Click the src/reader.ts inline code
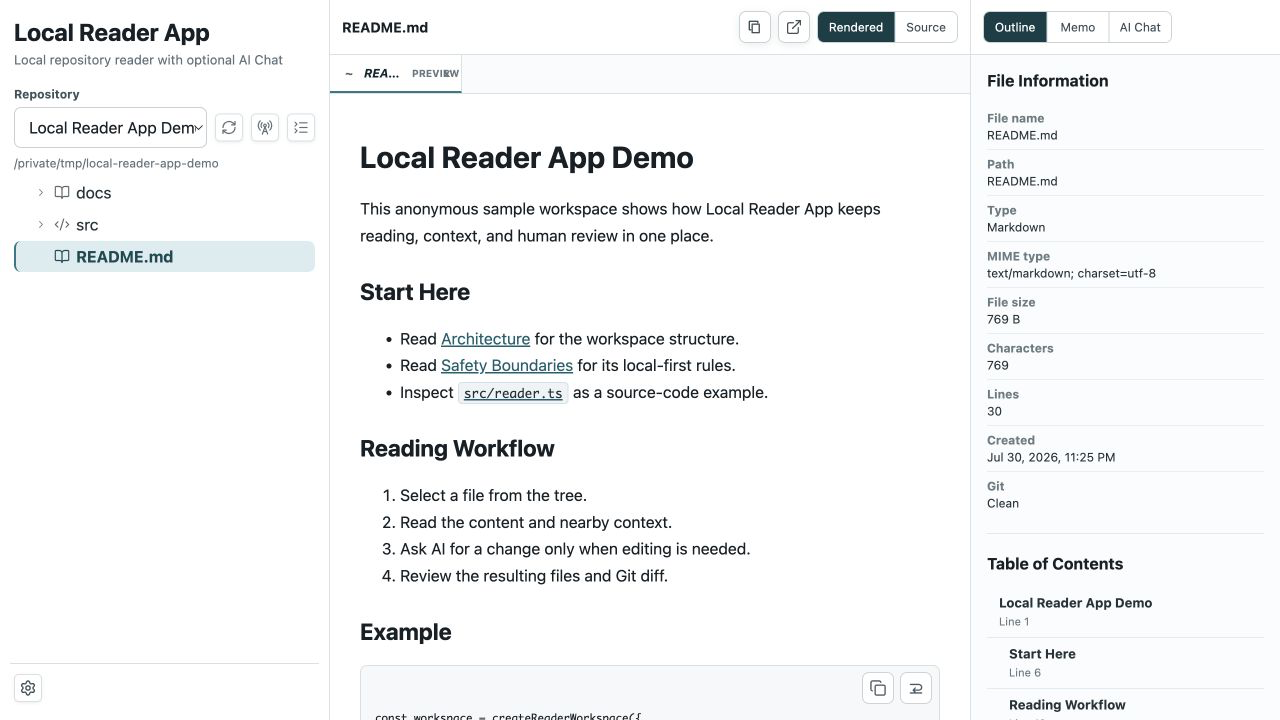The height and width of the screenshot is (720, 1280). pyautogui.click(x=513, y=393)
